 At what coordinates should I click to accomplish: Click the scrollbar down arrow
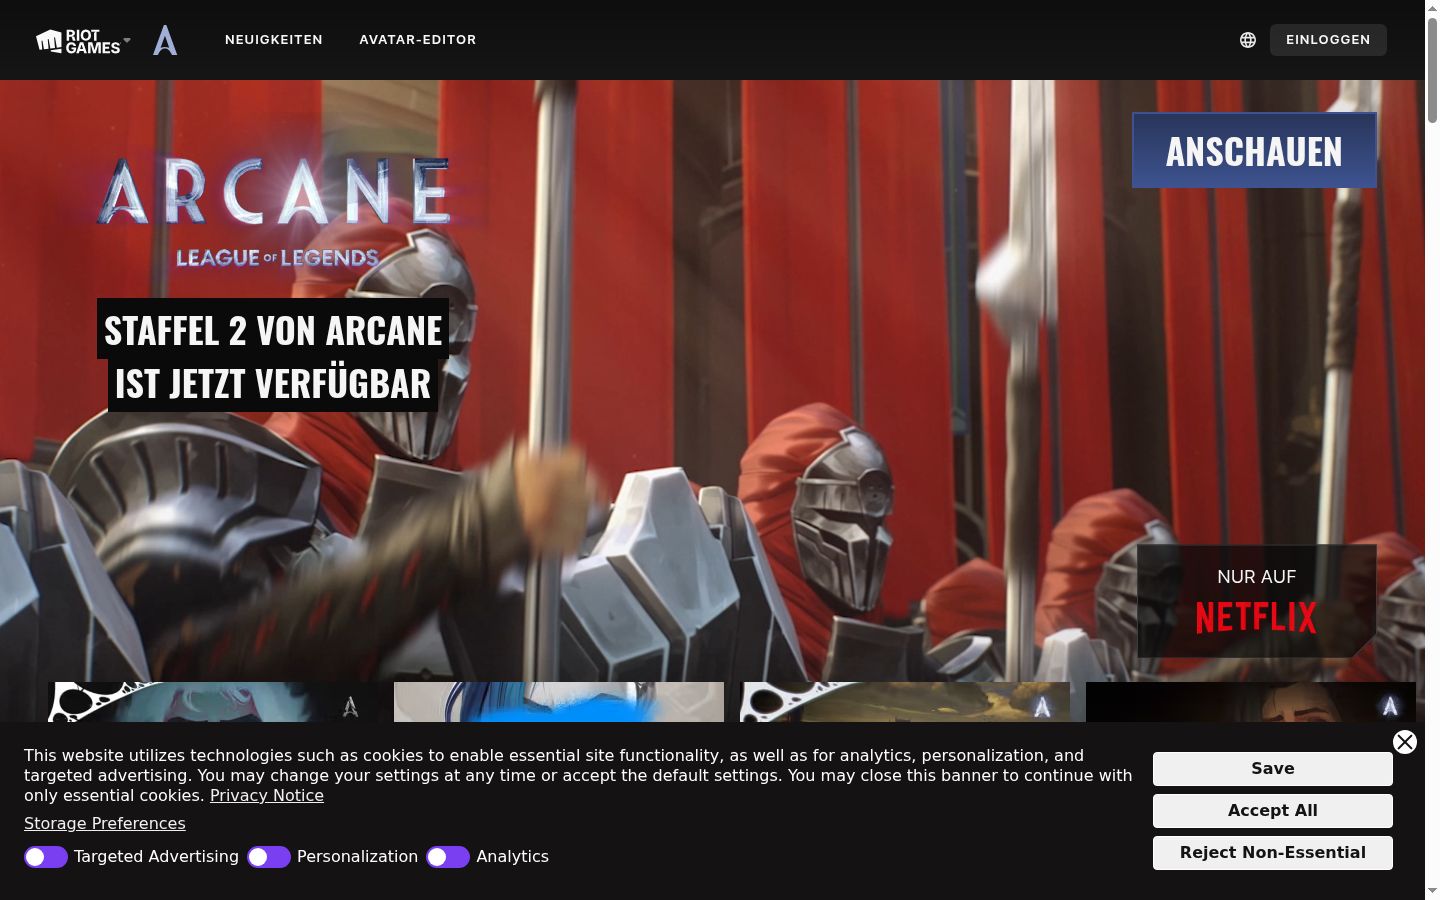(1432, 891)
